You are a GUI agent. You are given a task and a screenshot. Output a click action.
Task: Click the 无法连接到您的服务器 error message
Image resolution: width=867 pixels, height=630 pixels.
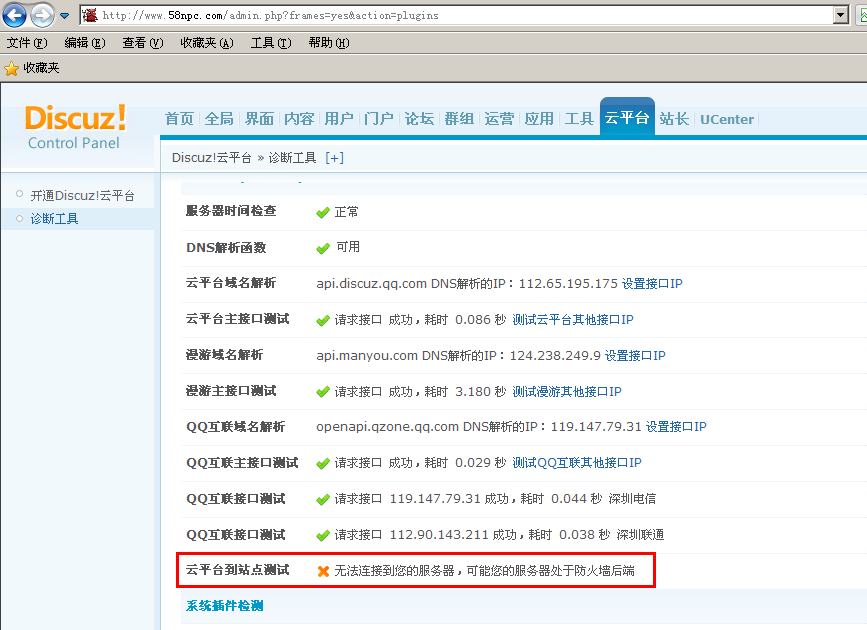484,571
